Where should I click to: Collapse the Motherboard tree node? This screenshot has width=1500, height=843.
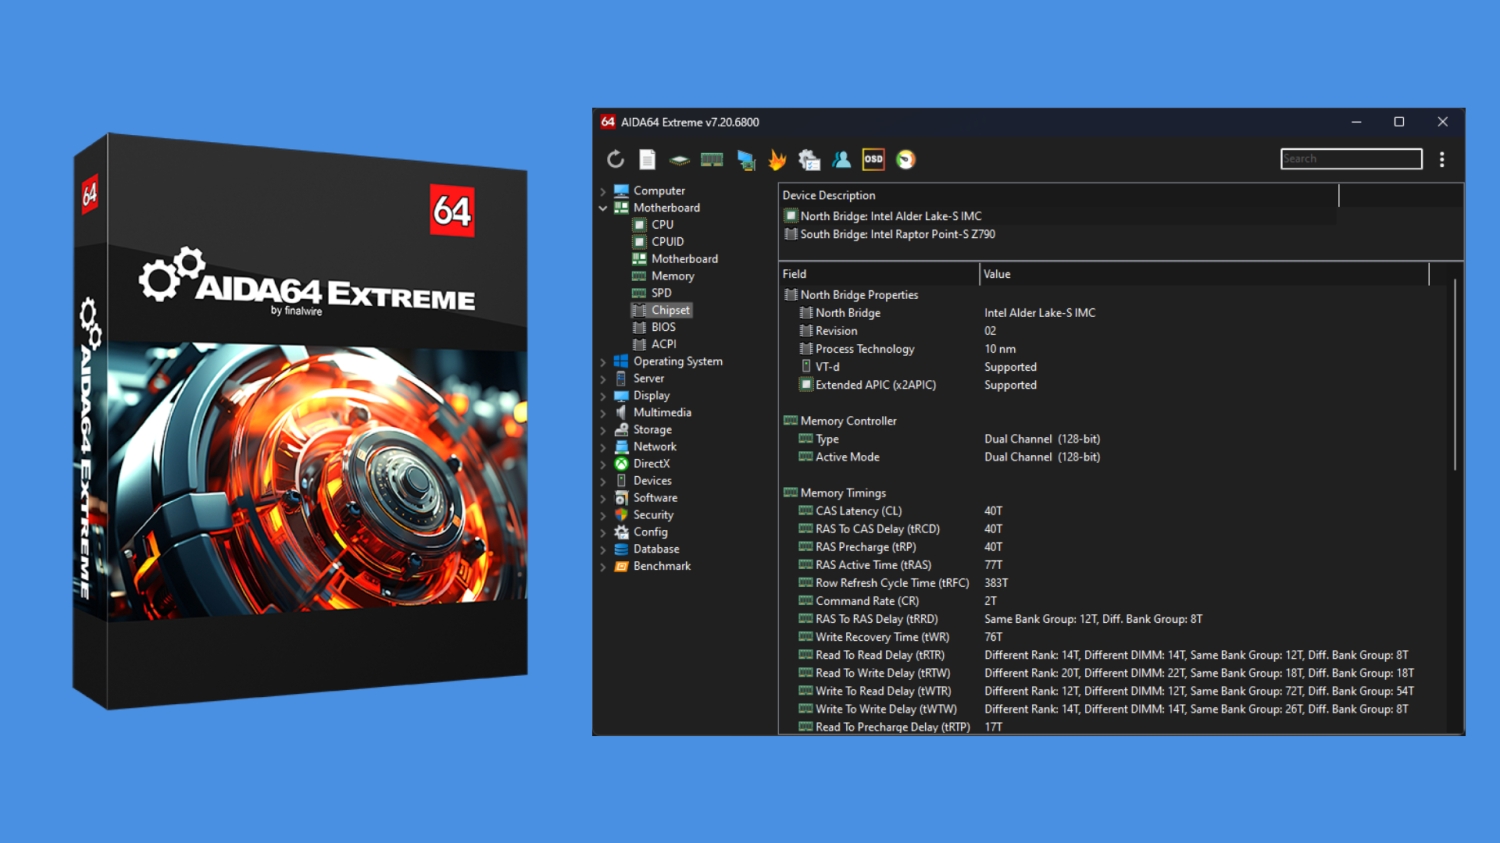(603, 208)
